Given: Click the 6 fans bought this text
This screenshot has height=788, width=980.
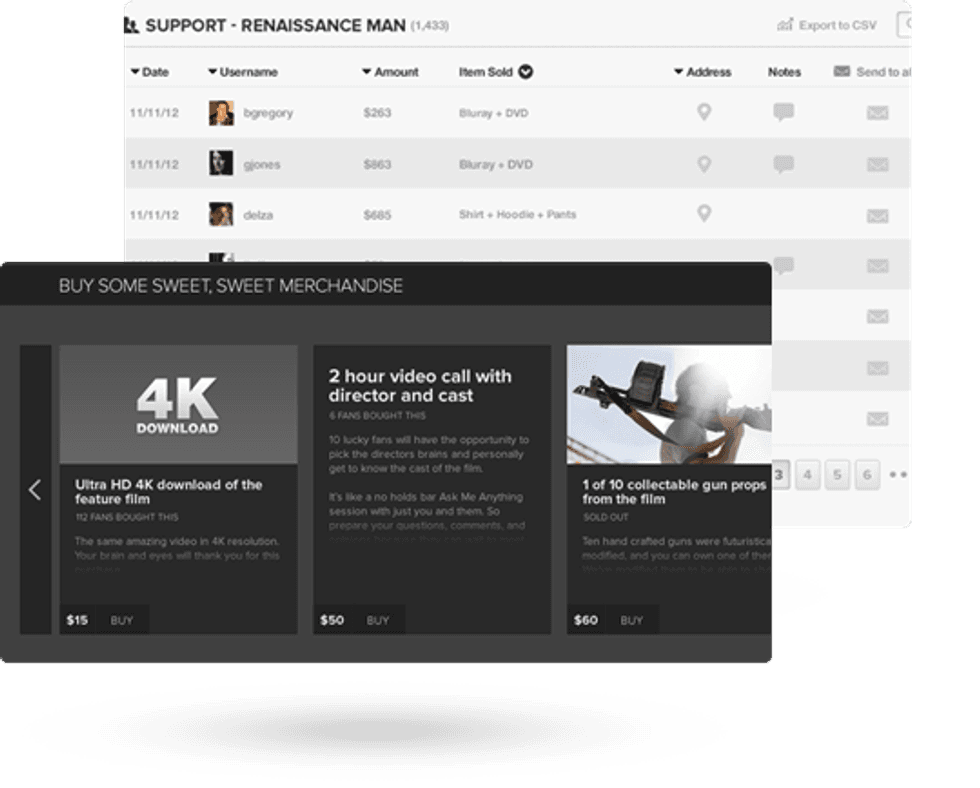Looking at the screenshot, I should click(377, 416).
